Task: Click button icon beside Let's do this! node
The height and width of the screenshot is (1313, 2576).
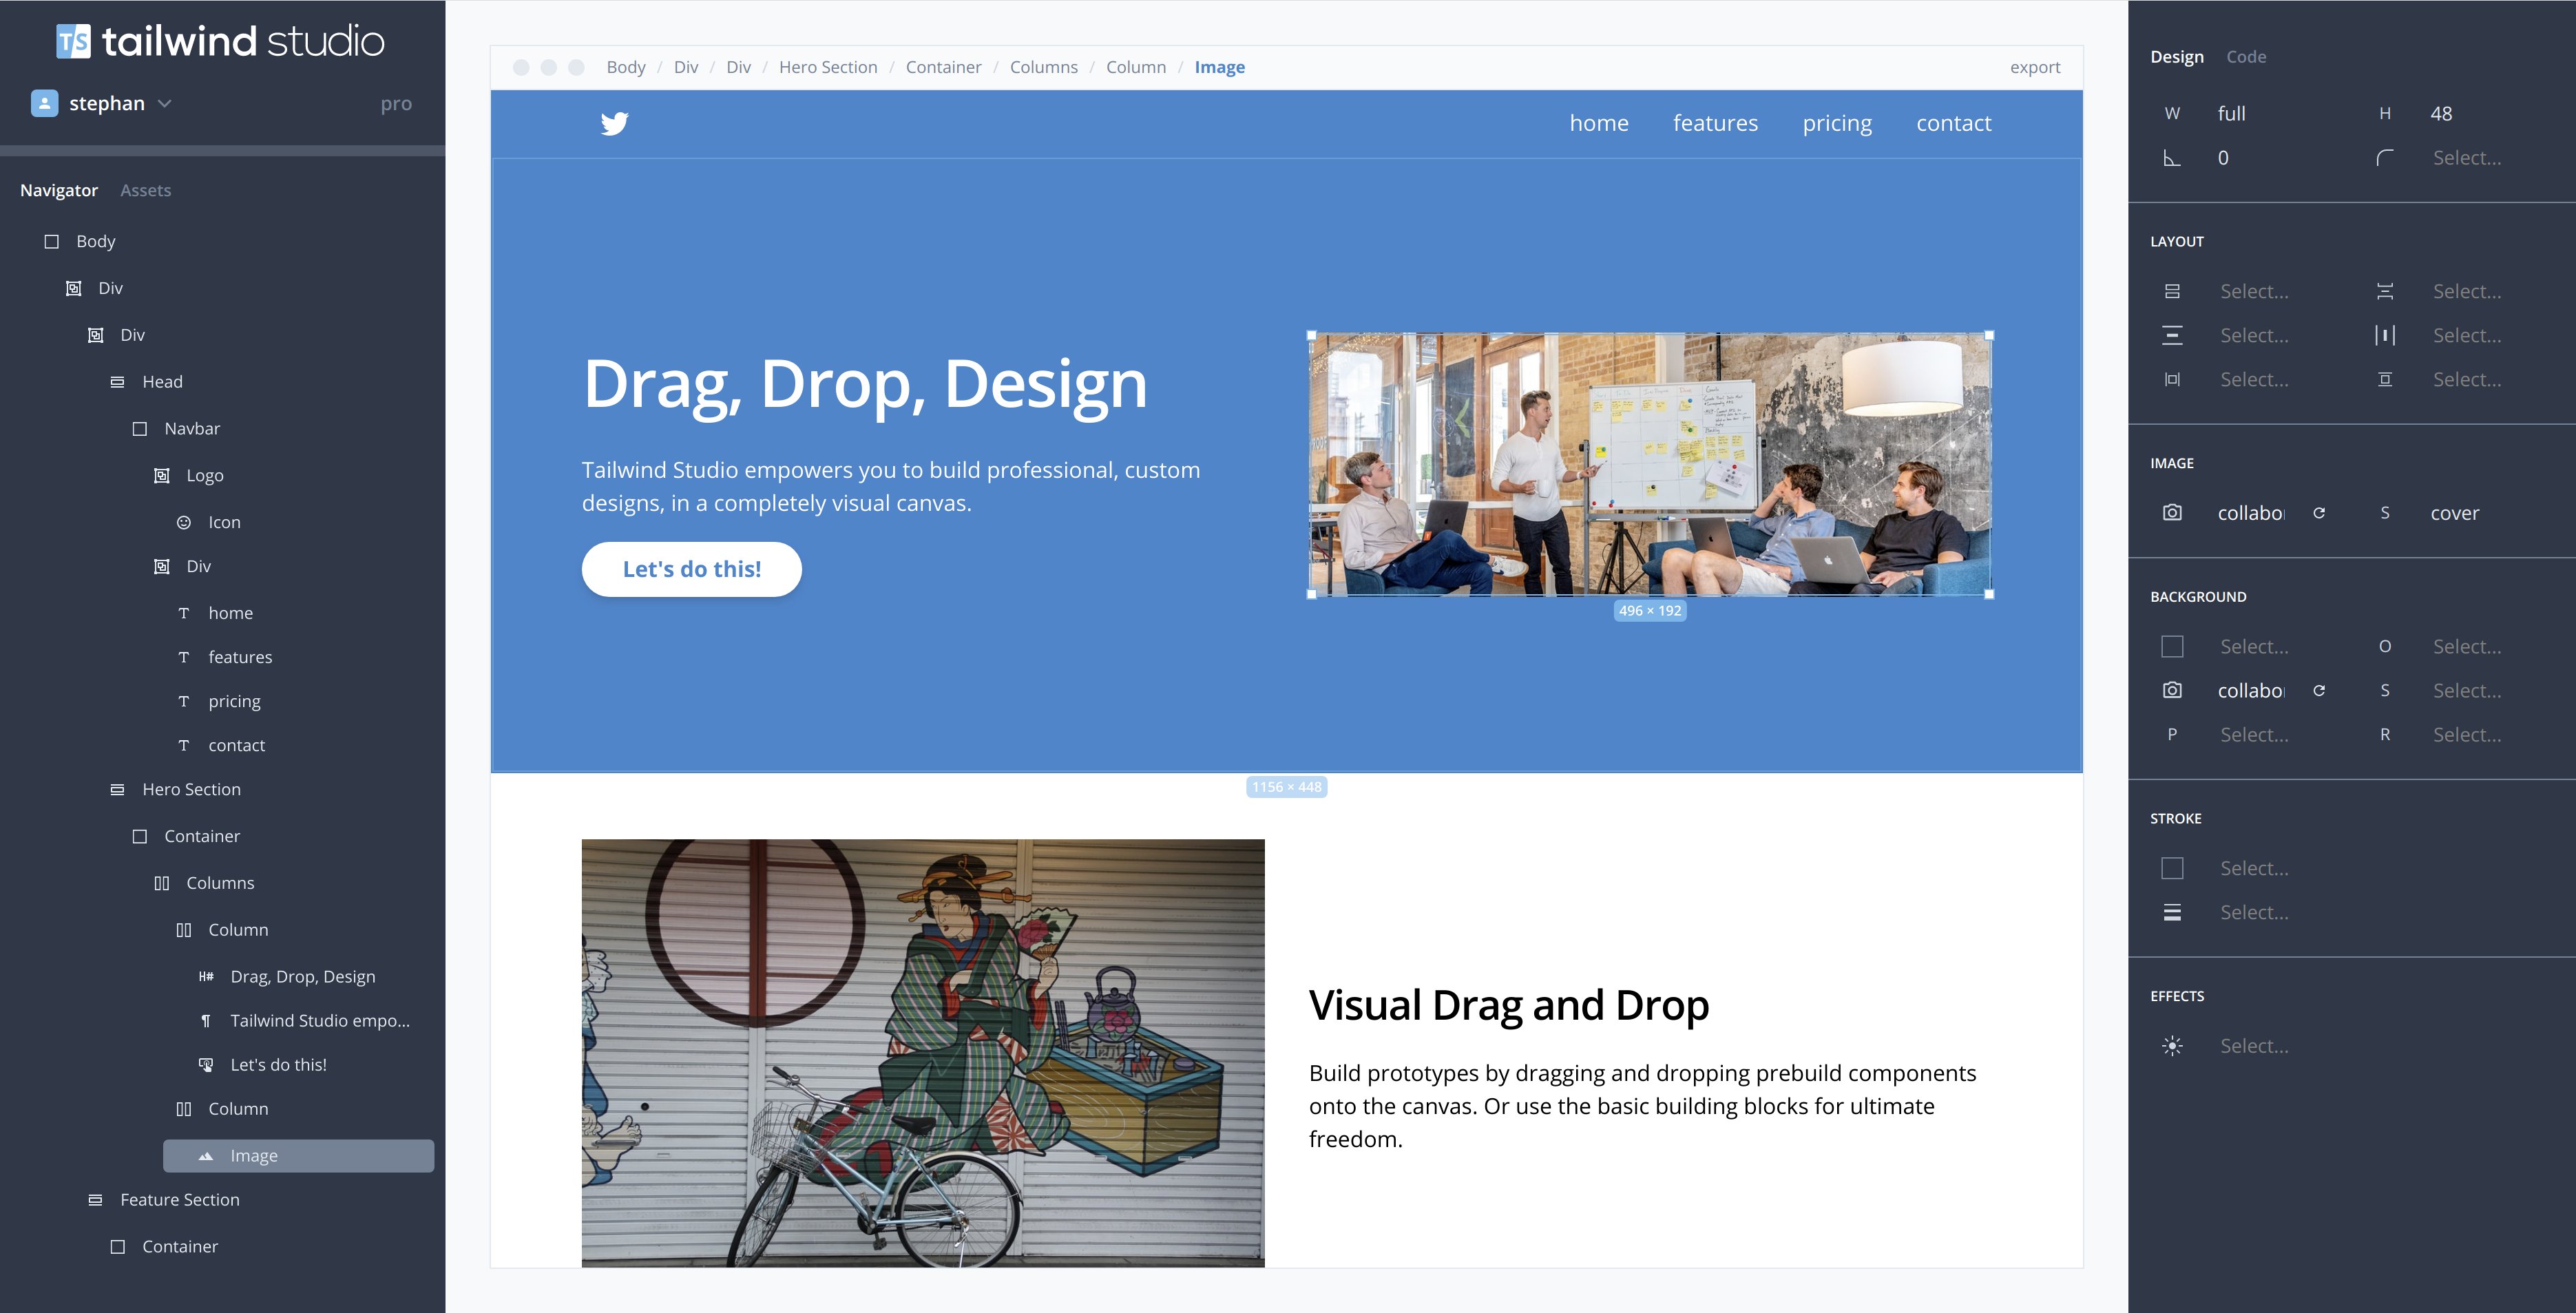Action: pos(206,1065)
